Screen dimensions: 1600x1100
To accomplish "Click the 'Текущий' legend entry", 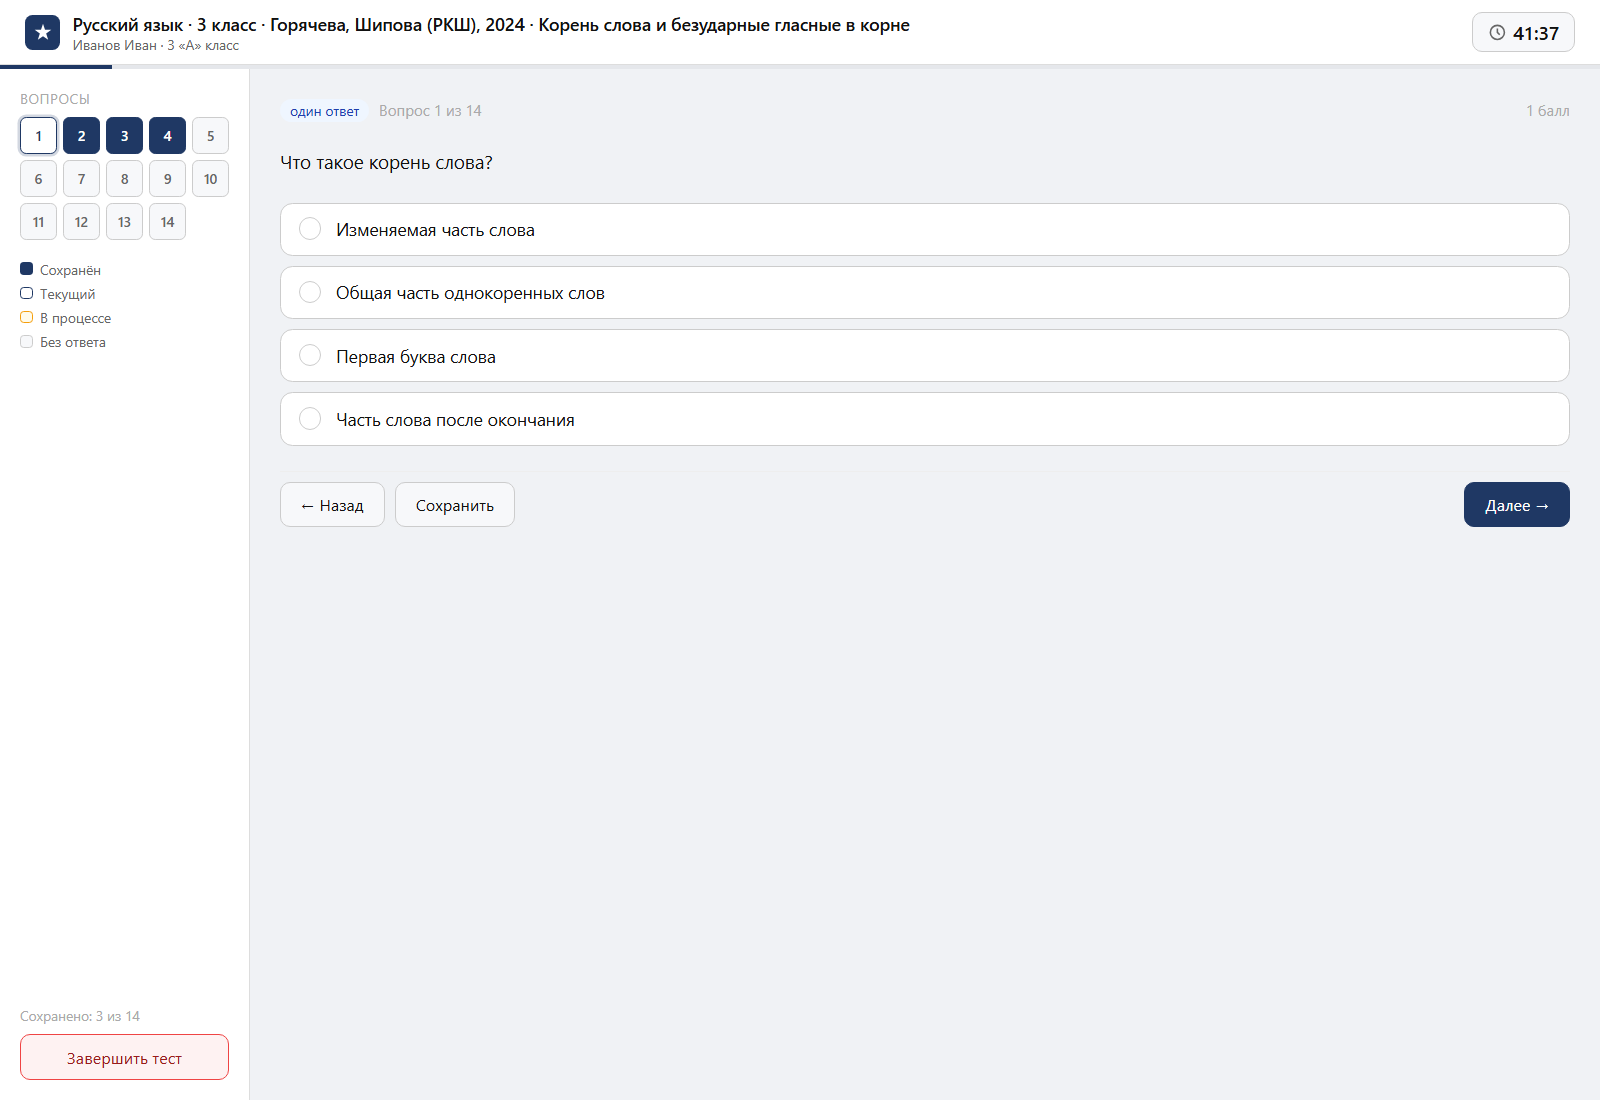I will point(58,294).
